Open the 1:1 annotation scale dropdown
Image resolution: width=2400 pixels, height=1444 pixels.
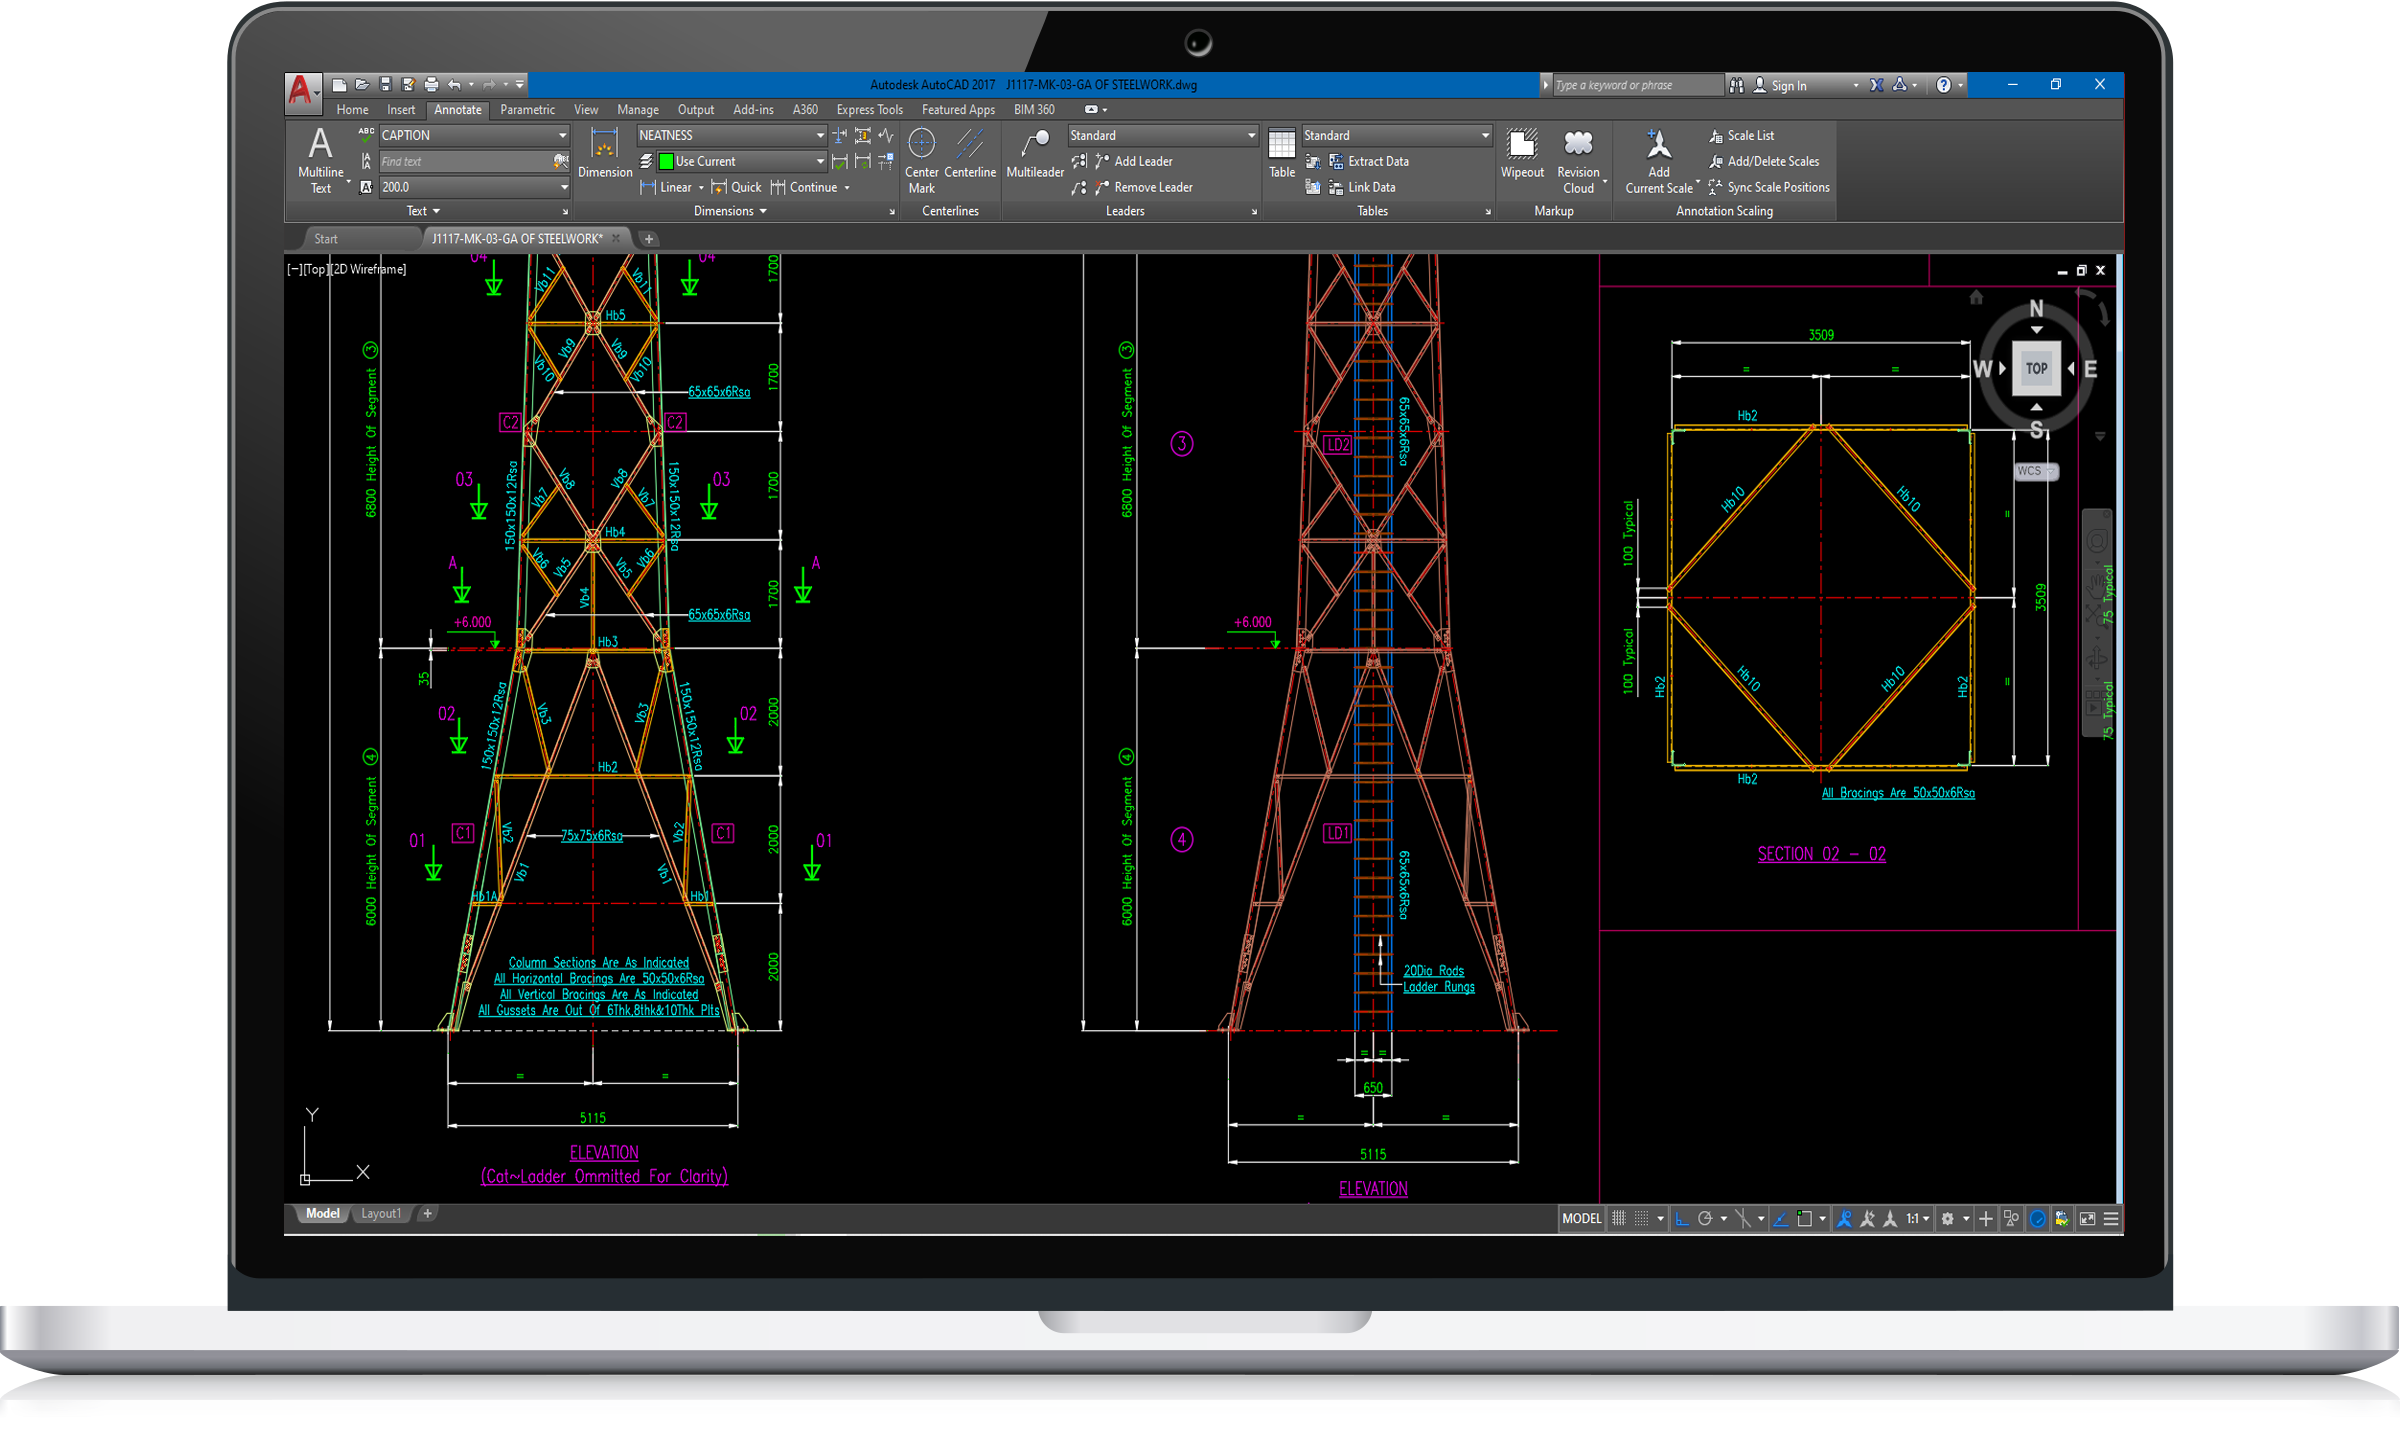pyautogui.click(x=1917, y=1218)
